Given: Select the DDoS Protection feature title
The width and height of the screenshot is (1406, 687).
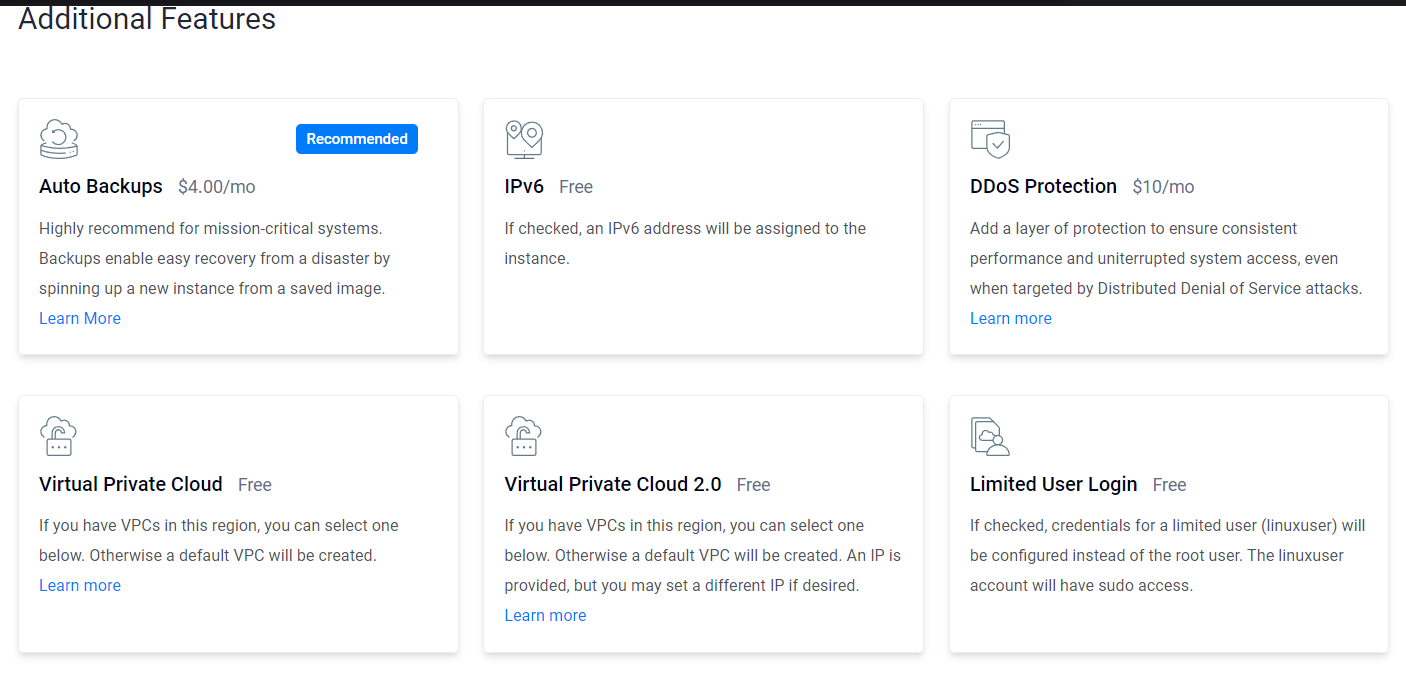Looking at the screenshot, I should click(1043, 186).
